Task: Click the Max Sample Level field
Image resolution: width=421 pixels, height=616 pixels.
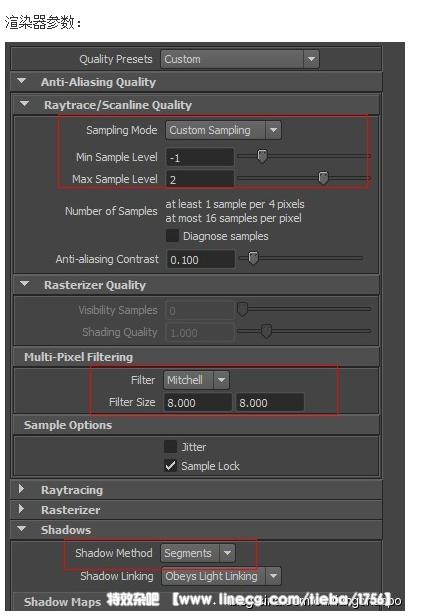Action: pos(200,180)
